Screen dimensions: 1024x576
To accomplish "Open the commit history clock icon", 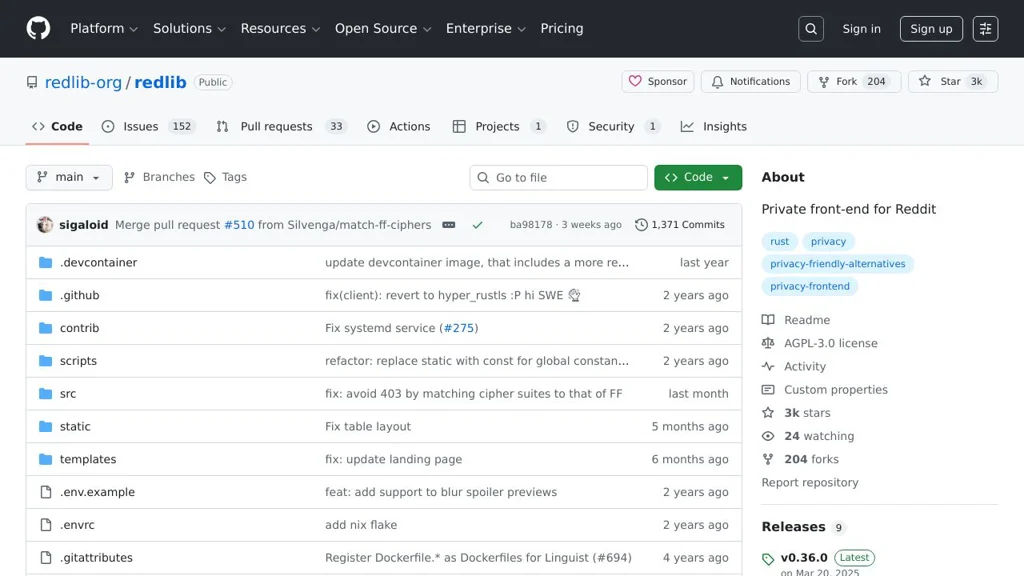I will point(641,224).
